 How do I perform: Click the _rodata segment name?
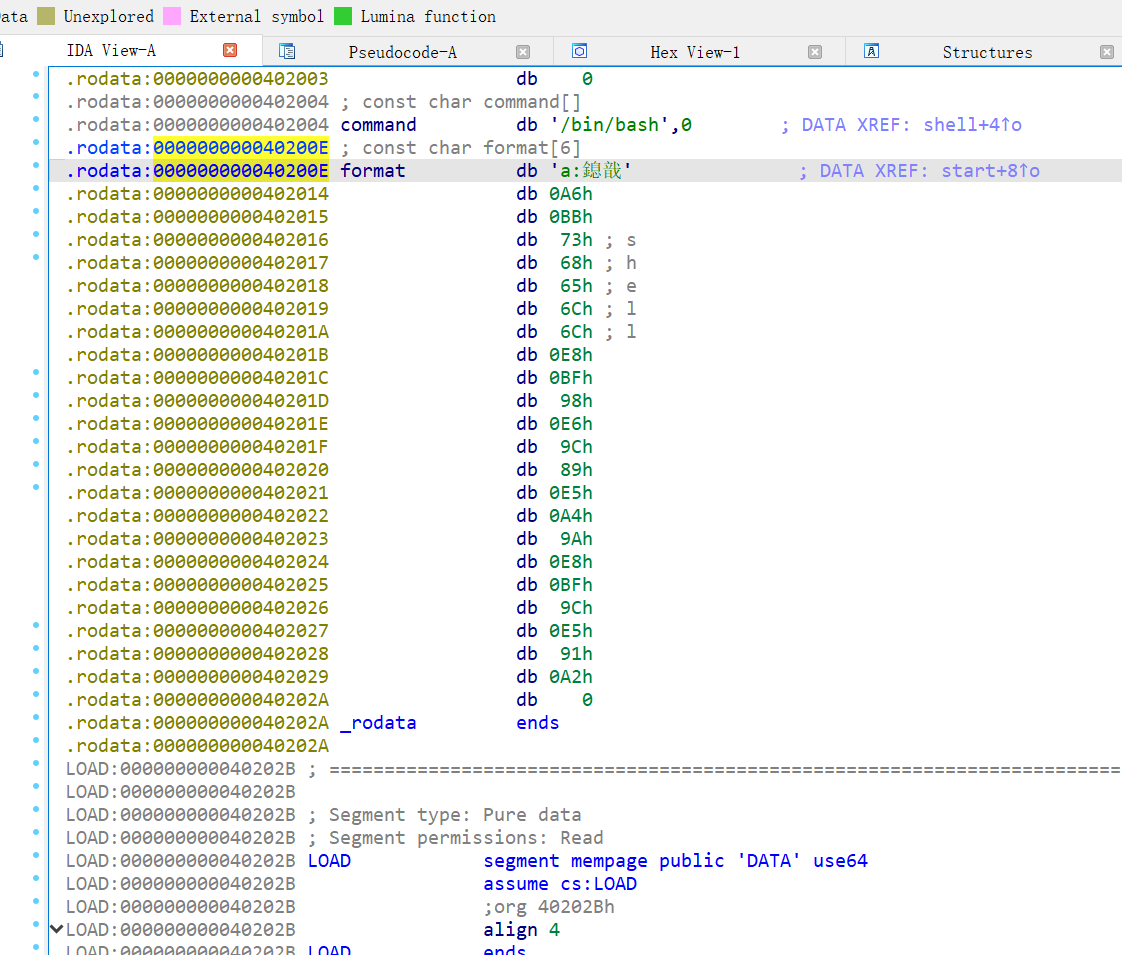click(379, 723)
